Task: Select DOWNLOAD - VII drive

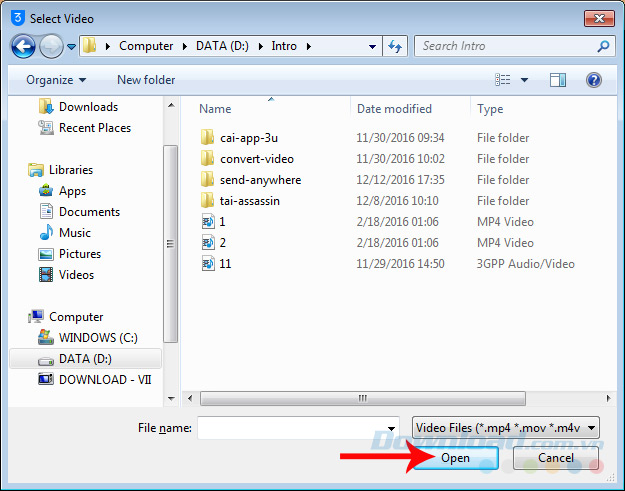Action: (x=105, y=380)
